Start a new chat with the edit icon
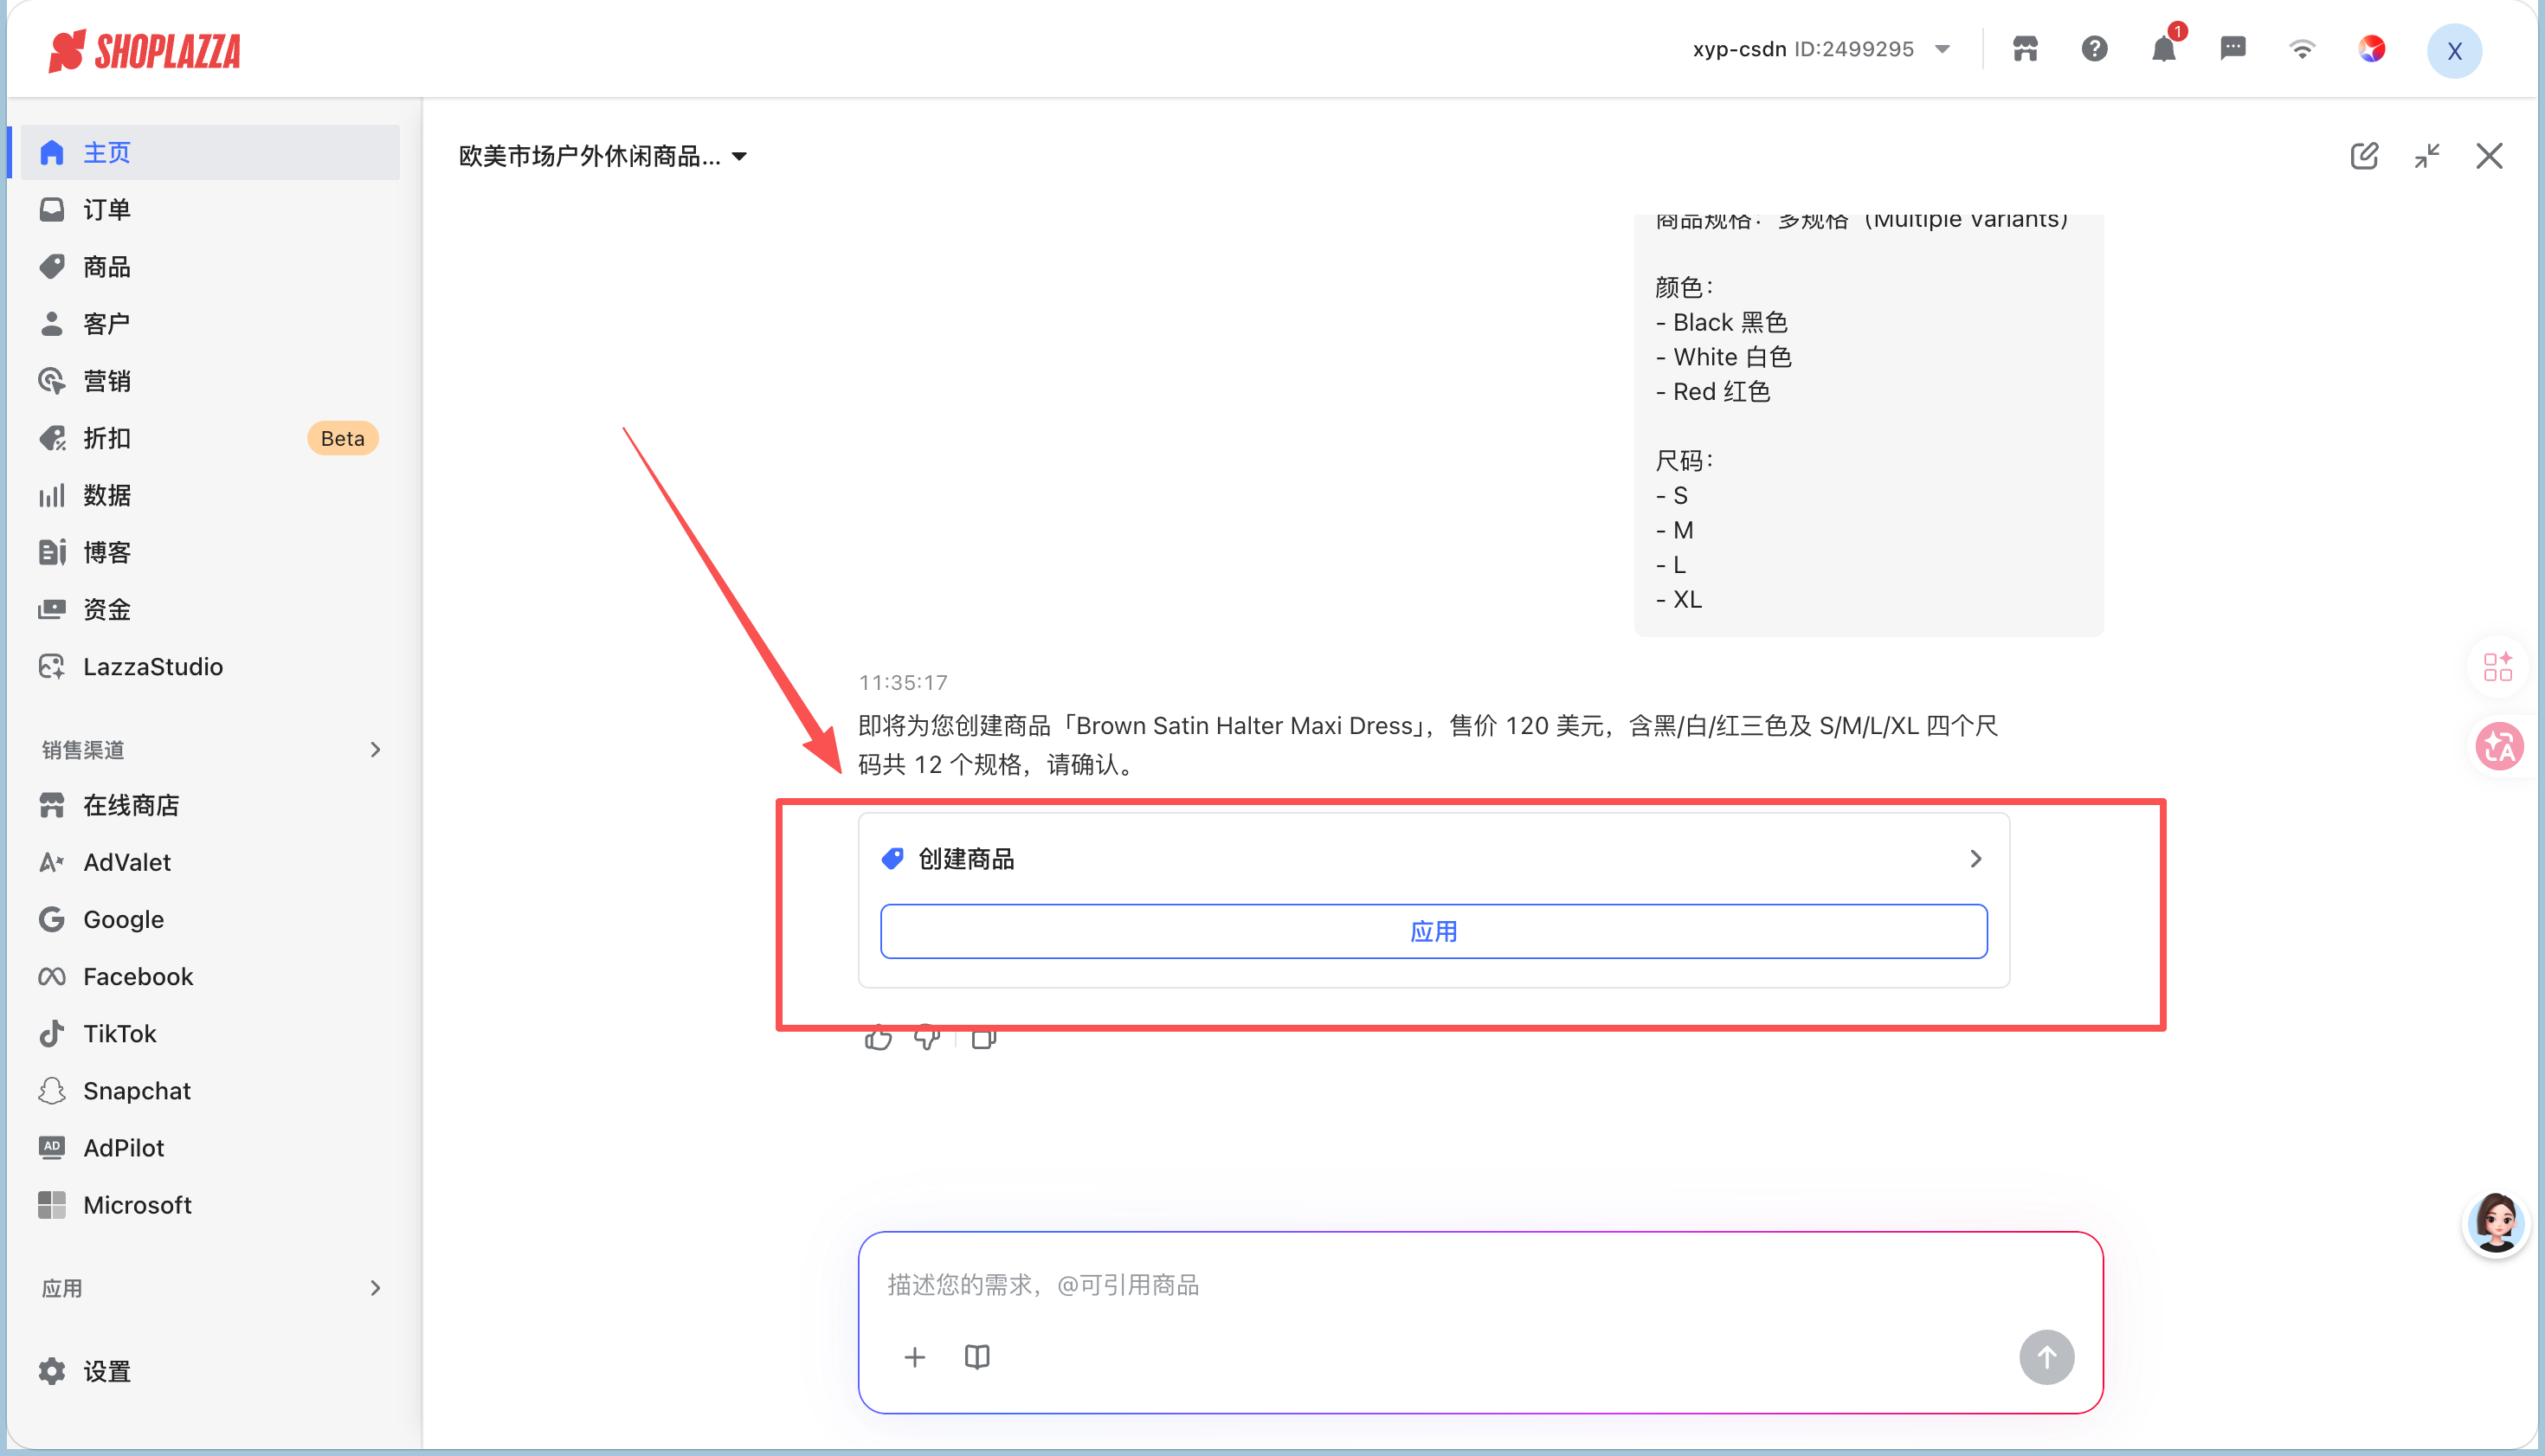The image size is (2545, 1456). tap(2364, 156)
